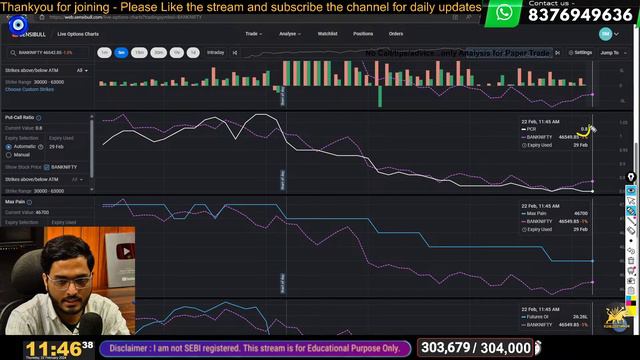Screen dimensions: 640x360
Task: Open the Jump To dropdown
Action: (x=613, y=53)
